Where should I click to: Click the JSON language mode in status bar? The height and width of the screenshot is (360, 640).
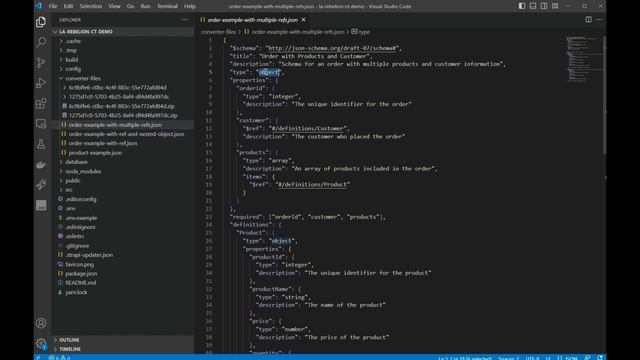(568, 358)
